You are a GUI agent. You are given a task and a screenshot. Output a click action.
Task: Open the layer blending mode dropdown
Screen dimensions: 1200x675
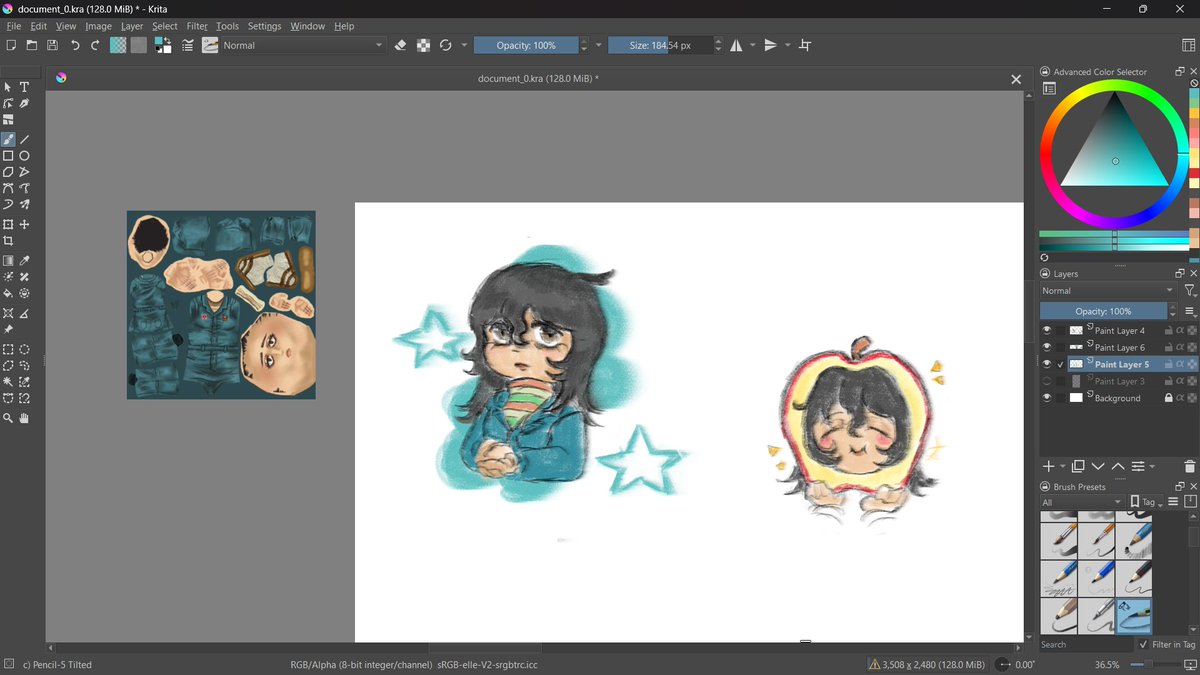(1108, 290)
